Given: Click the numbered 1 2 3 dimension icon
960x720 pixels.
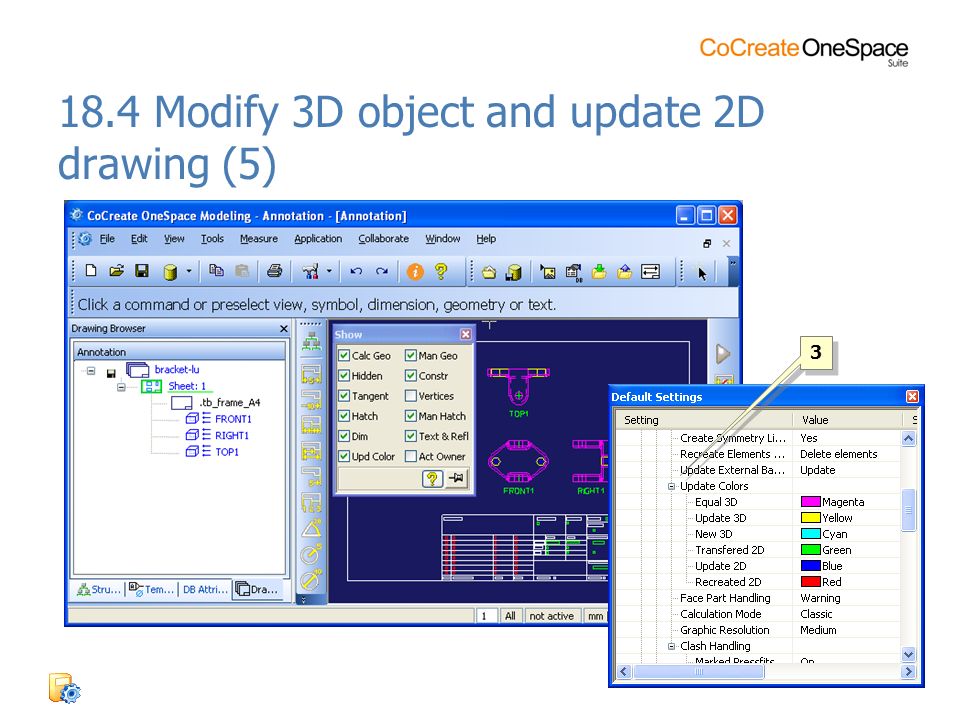Looking at the screenshot, I should [311, 502].
